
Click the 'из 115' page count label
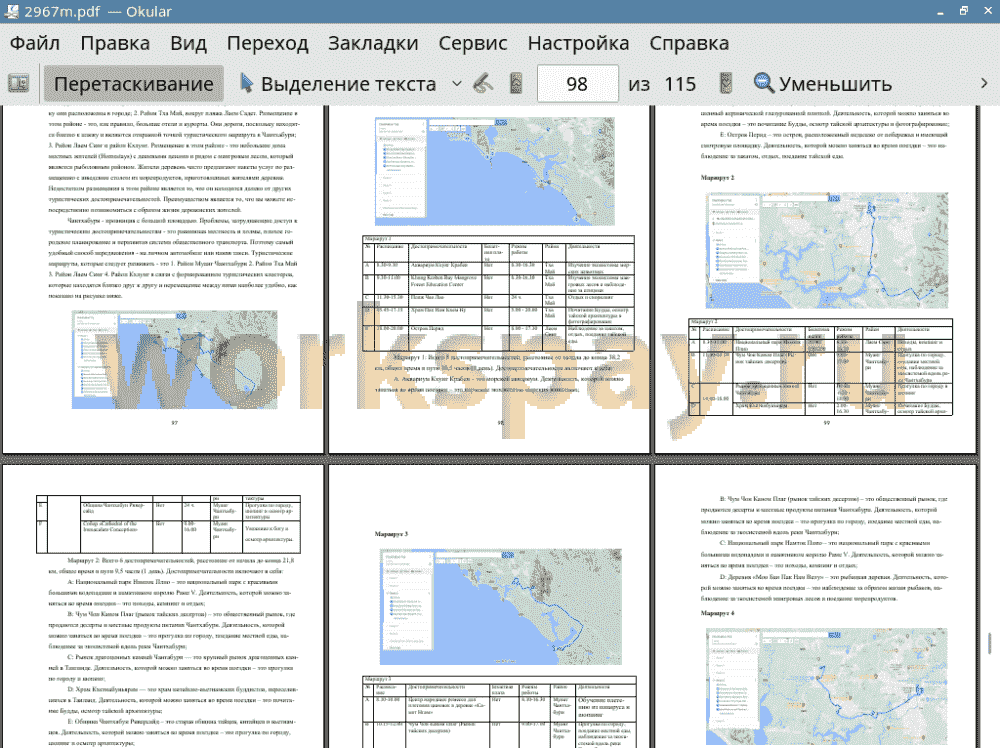[x=662, y=84]
